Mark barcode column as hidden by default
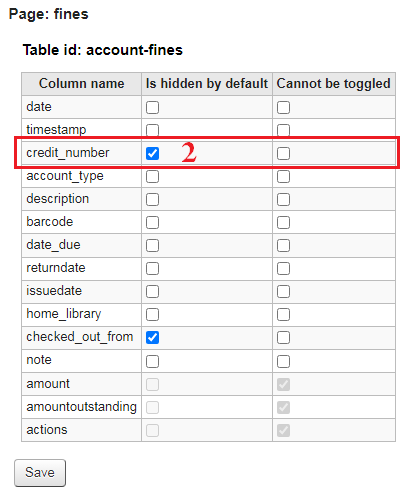Viewport: 415px width, 493px height. click(x=152, y=222)
